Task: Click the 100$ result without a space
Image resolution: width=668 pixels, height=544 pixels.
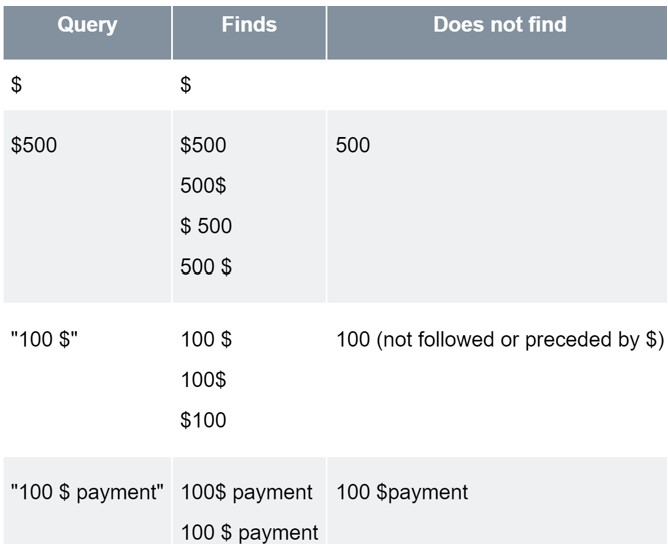Action: [x=203, y=380]
